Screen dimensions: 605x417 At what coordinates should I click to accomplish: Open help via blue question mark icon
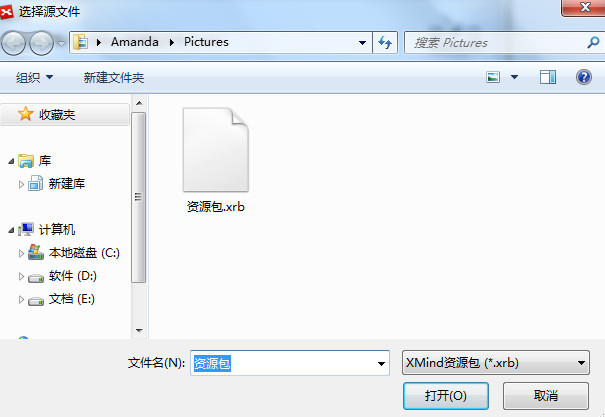click(x=584, y=77)
